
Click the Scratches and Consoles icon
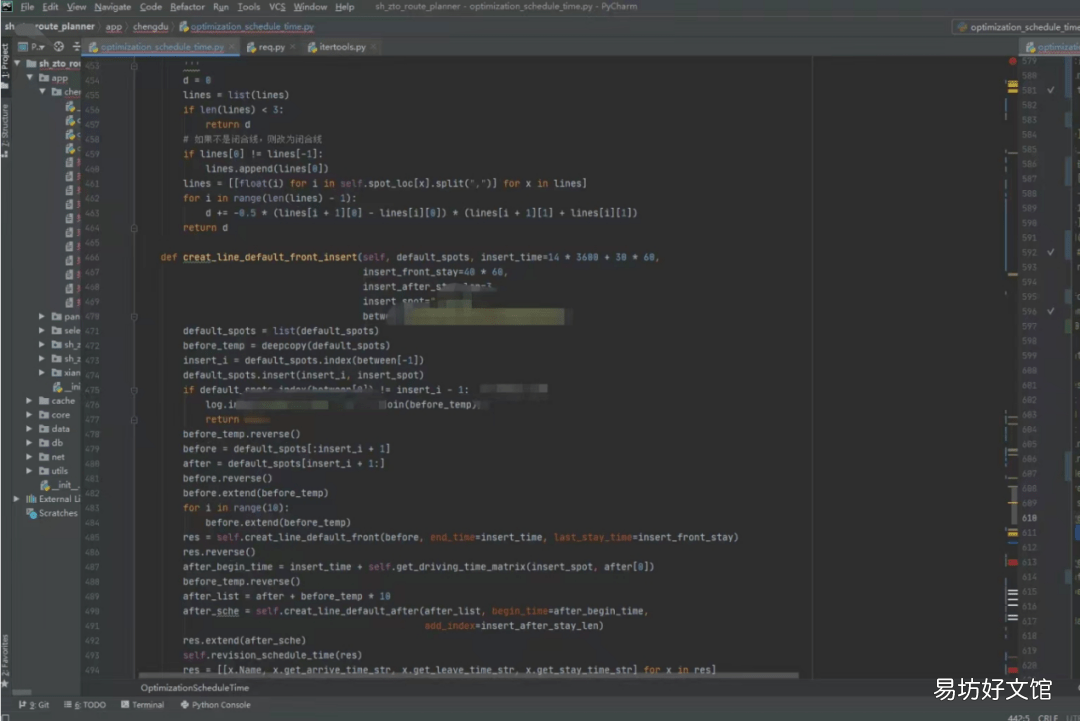click(31, 513)
